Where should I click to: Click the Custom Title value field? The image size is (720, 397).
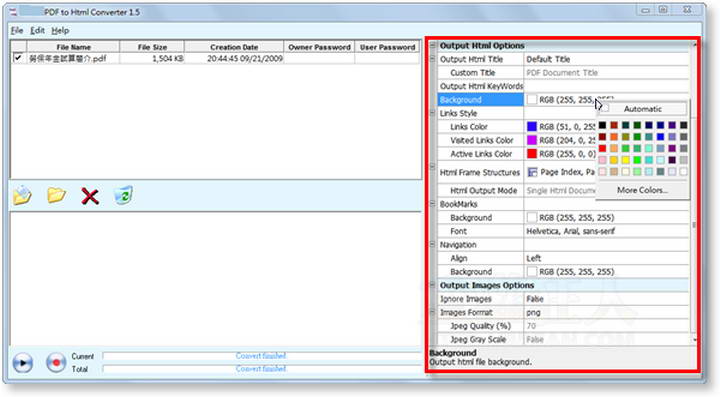point(606,73)
